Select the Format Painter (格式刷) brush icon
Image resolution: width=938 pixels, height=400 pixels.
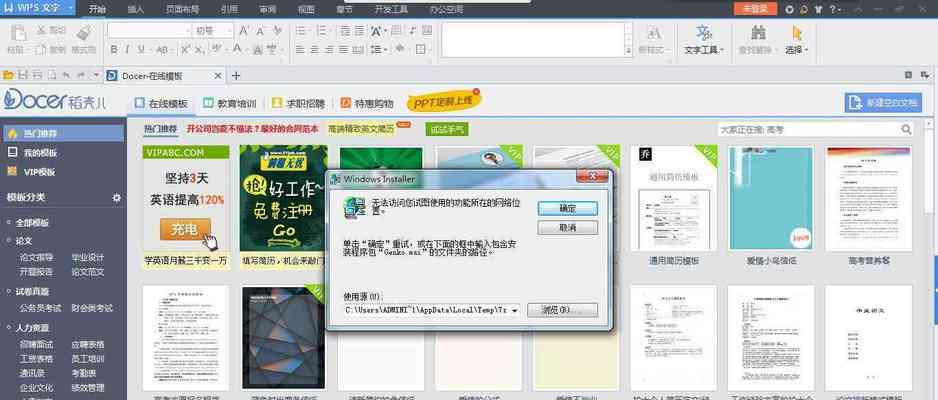coord(83,33)
